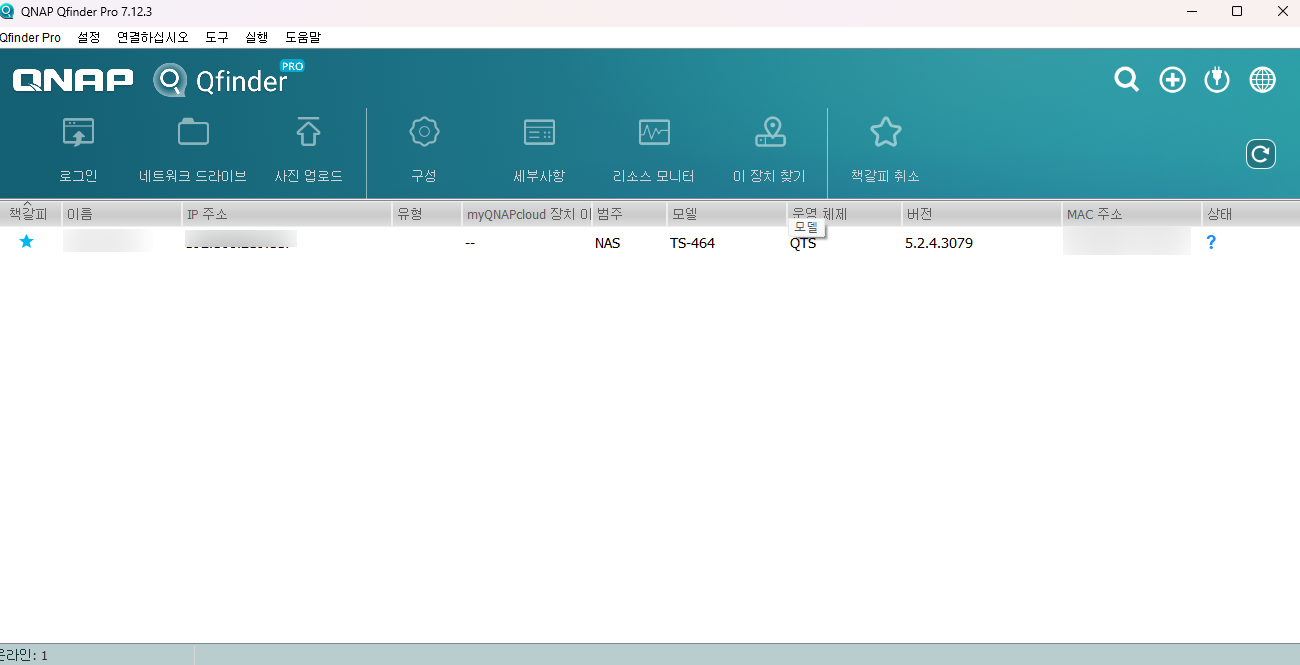Screen dimensions: 1300x665
Task: Select the NAS category cell
Action: (607, 243)
